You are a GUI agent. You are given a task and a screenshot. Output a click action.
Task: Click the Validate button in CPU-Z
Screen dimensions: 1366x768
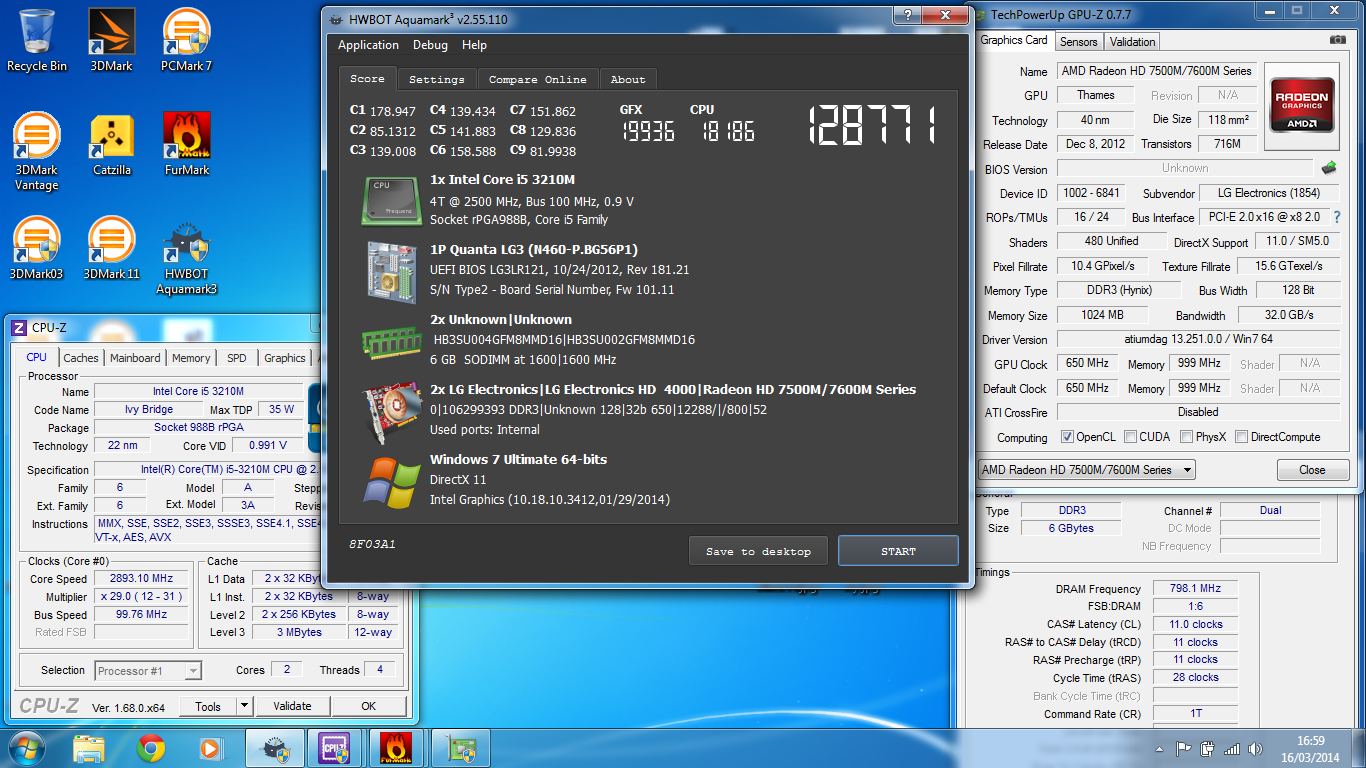point(292,706)
